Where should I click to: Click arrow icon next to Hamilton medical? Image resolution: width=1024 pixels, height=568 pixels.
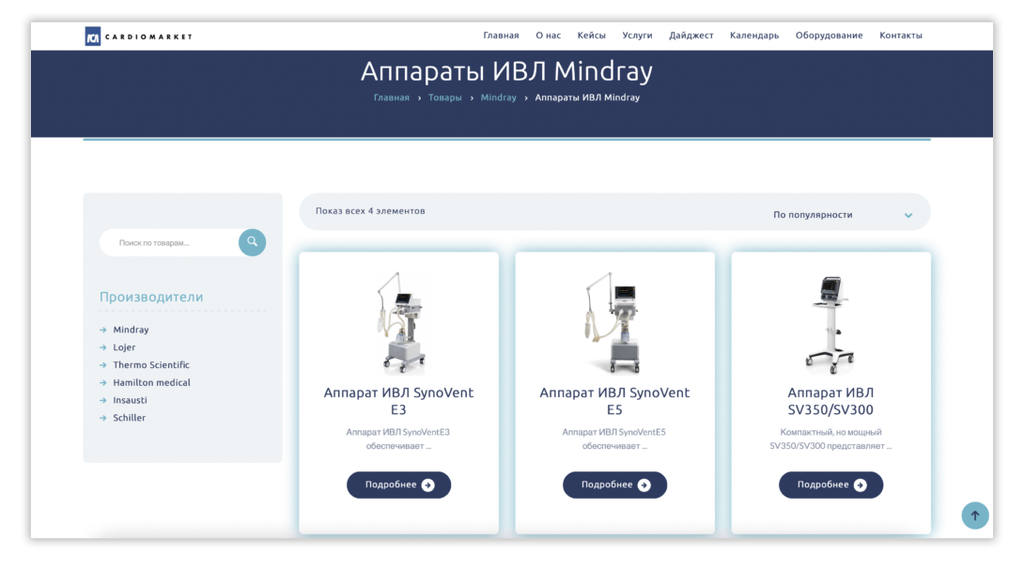tap(103, 383)
